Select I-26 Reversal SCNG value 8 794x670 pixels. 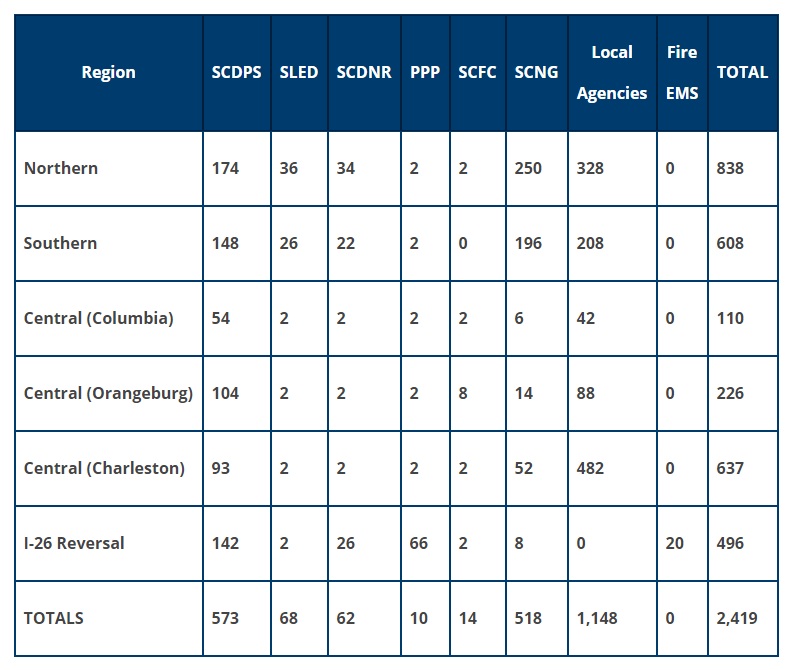tap(519, 543)
